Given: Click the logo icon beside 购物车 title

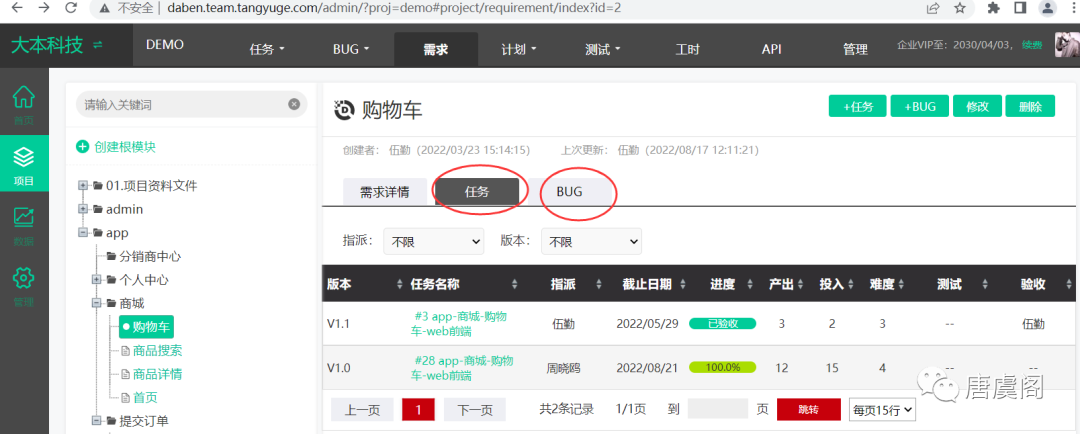Looking at the screenshot, I should click(344, 110).
